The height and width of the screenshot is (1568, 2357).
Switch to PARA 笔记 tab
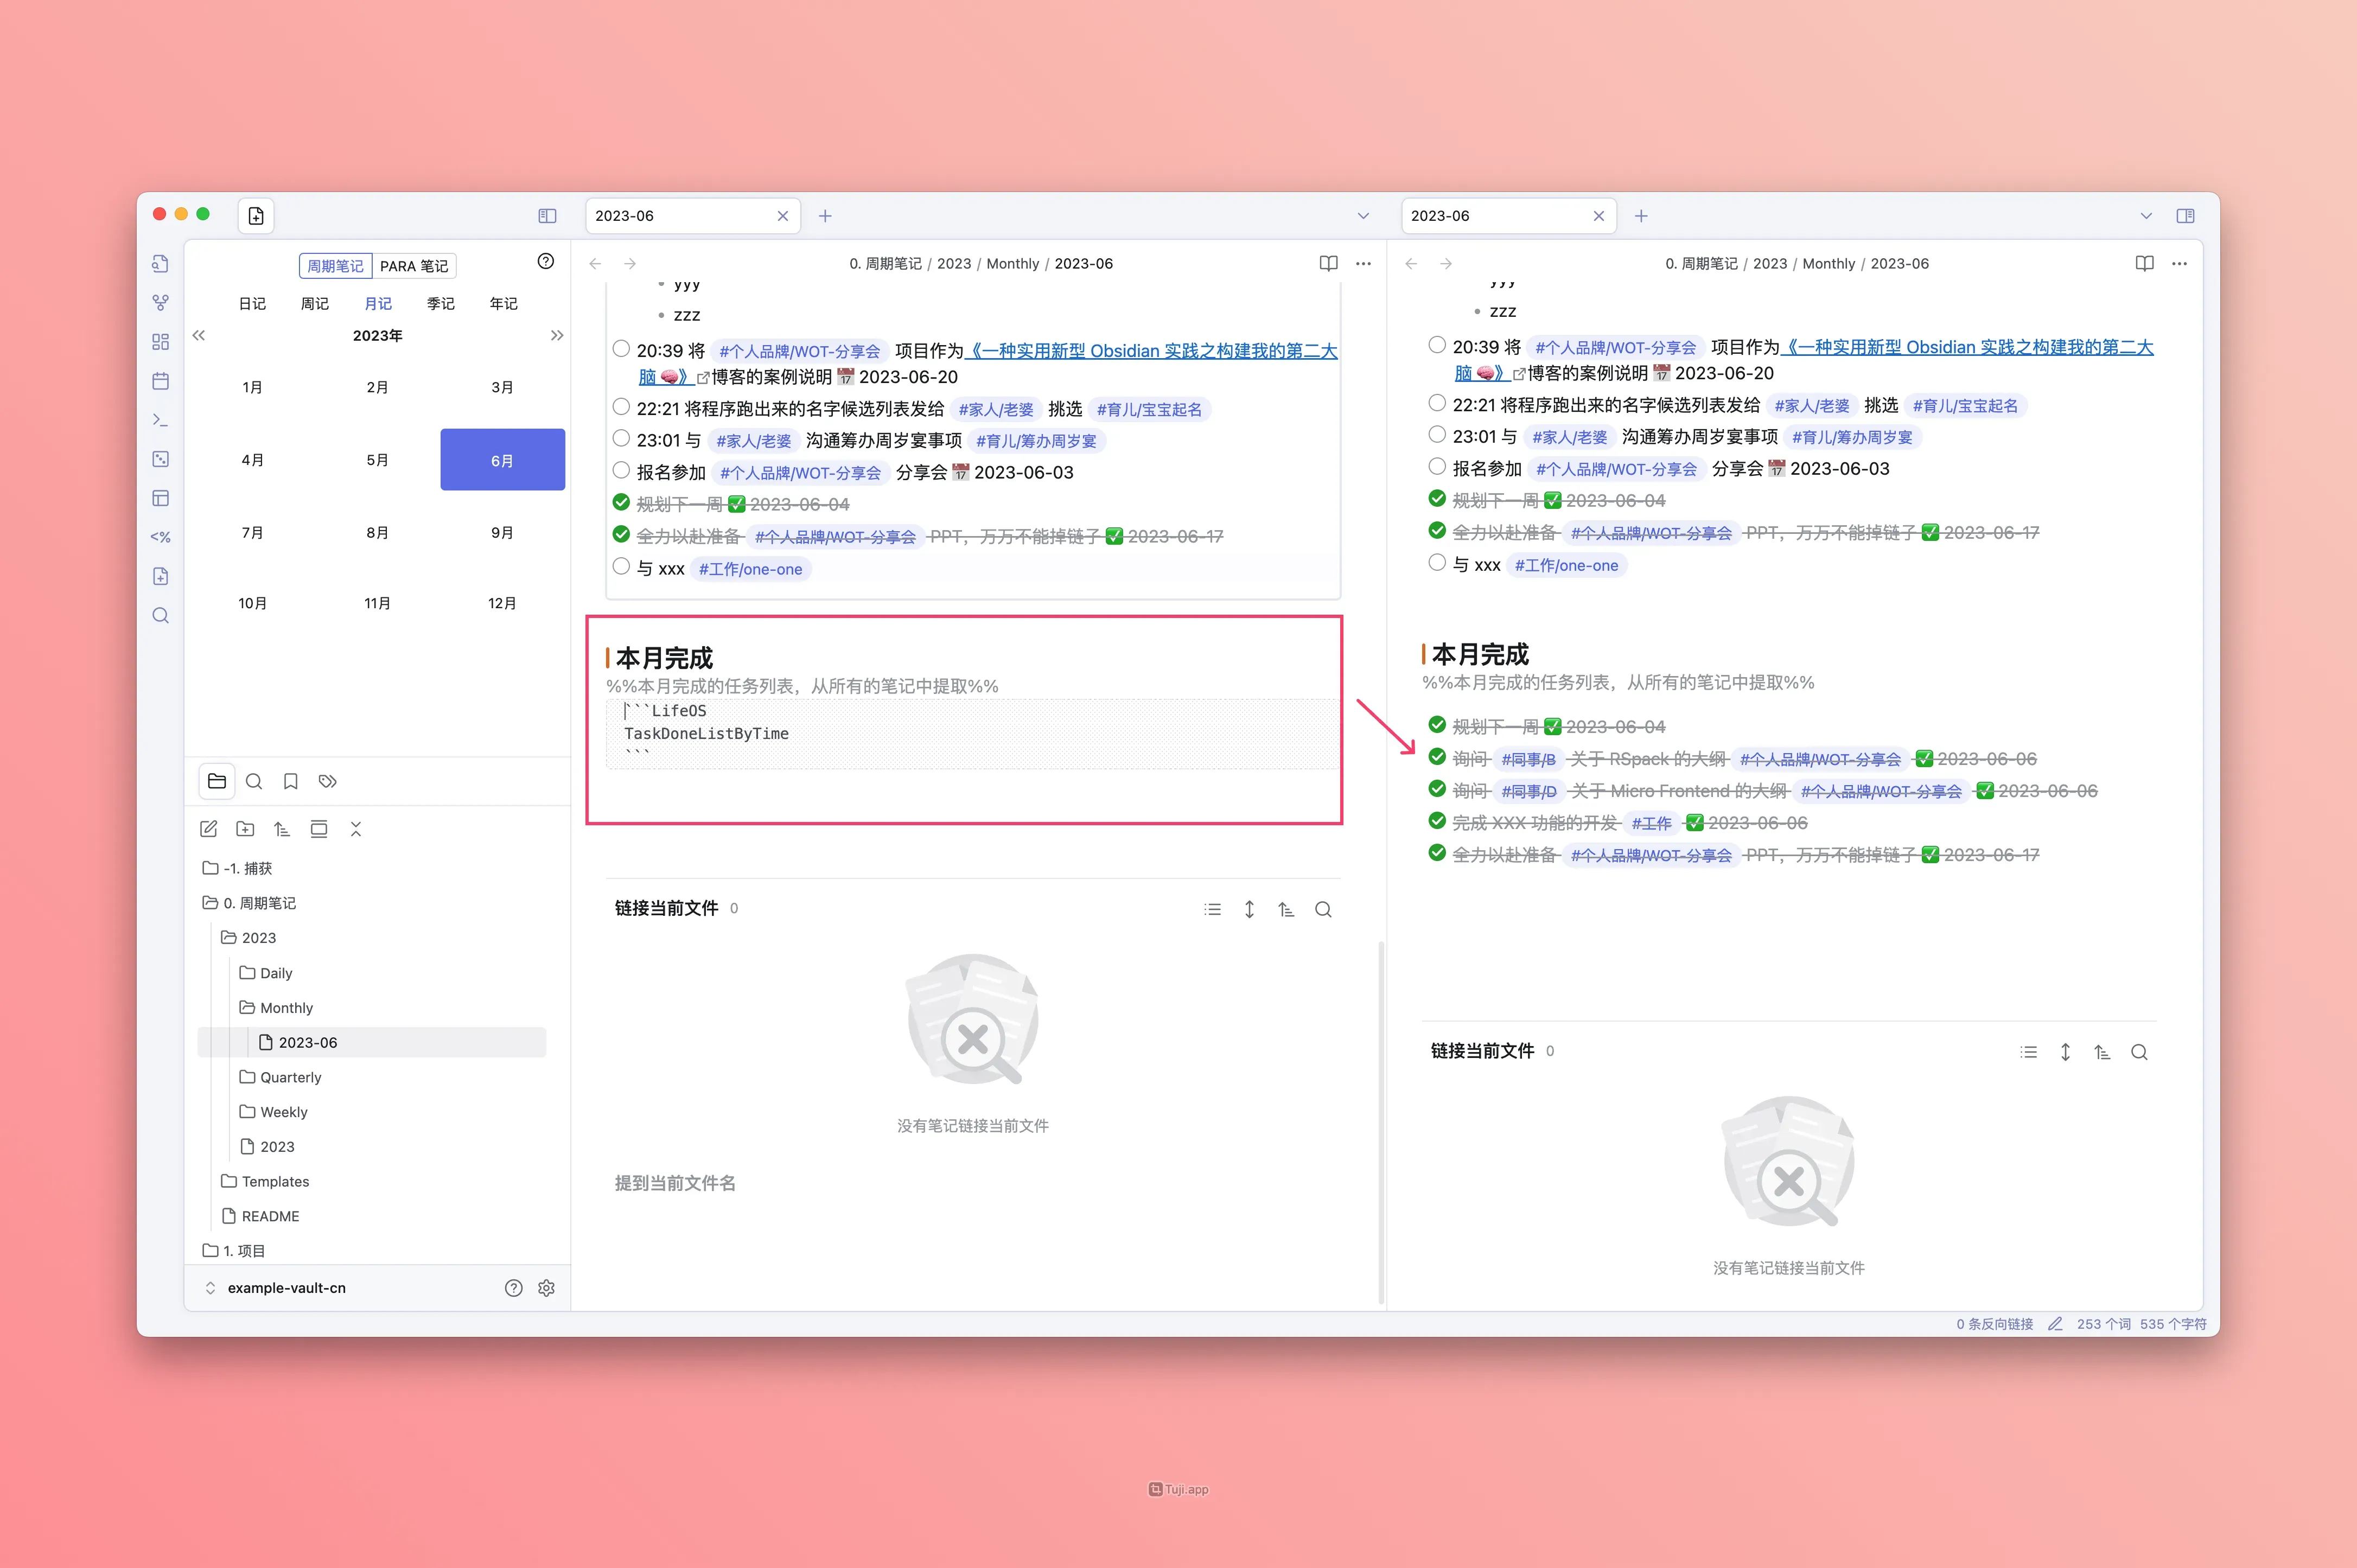414,266
